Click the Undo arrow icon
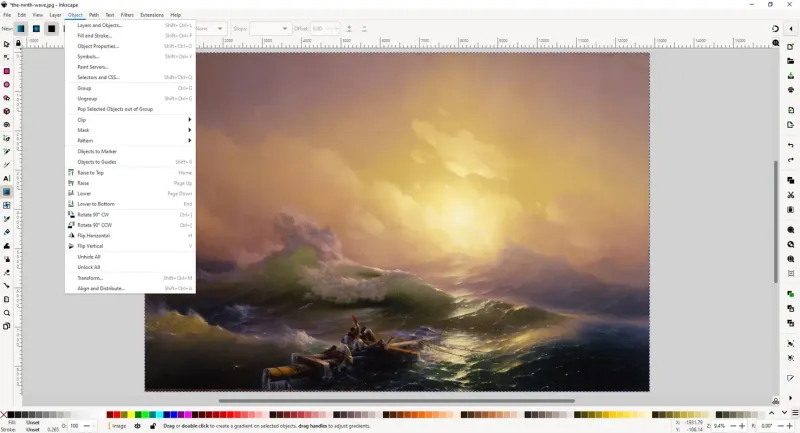 790,145
